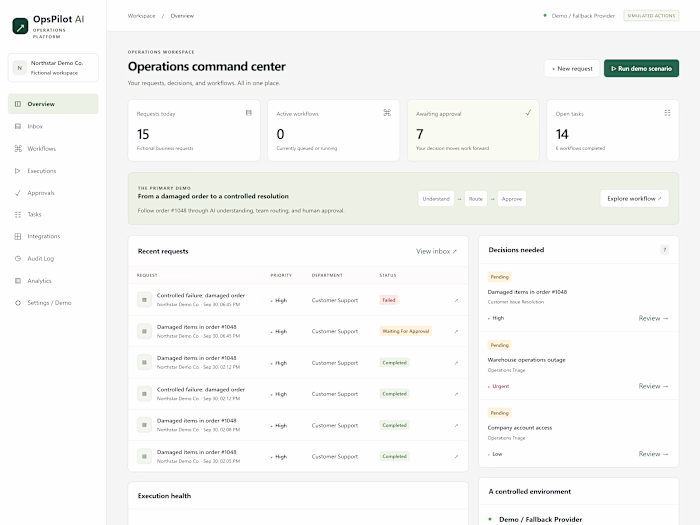Viewport: 700px width, 525px height.
Task: Click Demo / Fallback Provider in top bar
Action: (x=583, y=16)
